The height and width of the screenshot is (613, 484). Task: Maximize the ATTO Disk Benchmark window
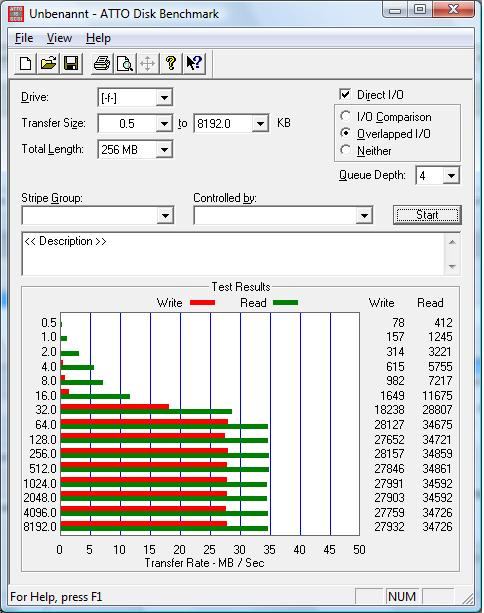(420, 9)
